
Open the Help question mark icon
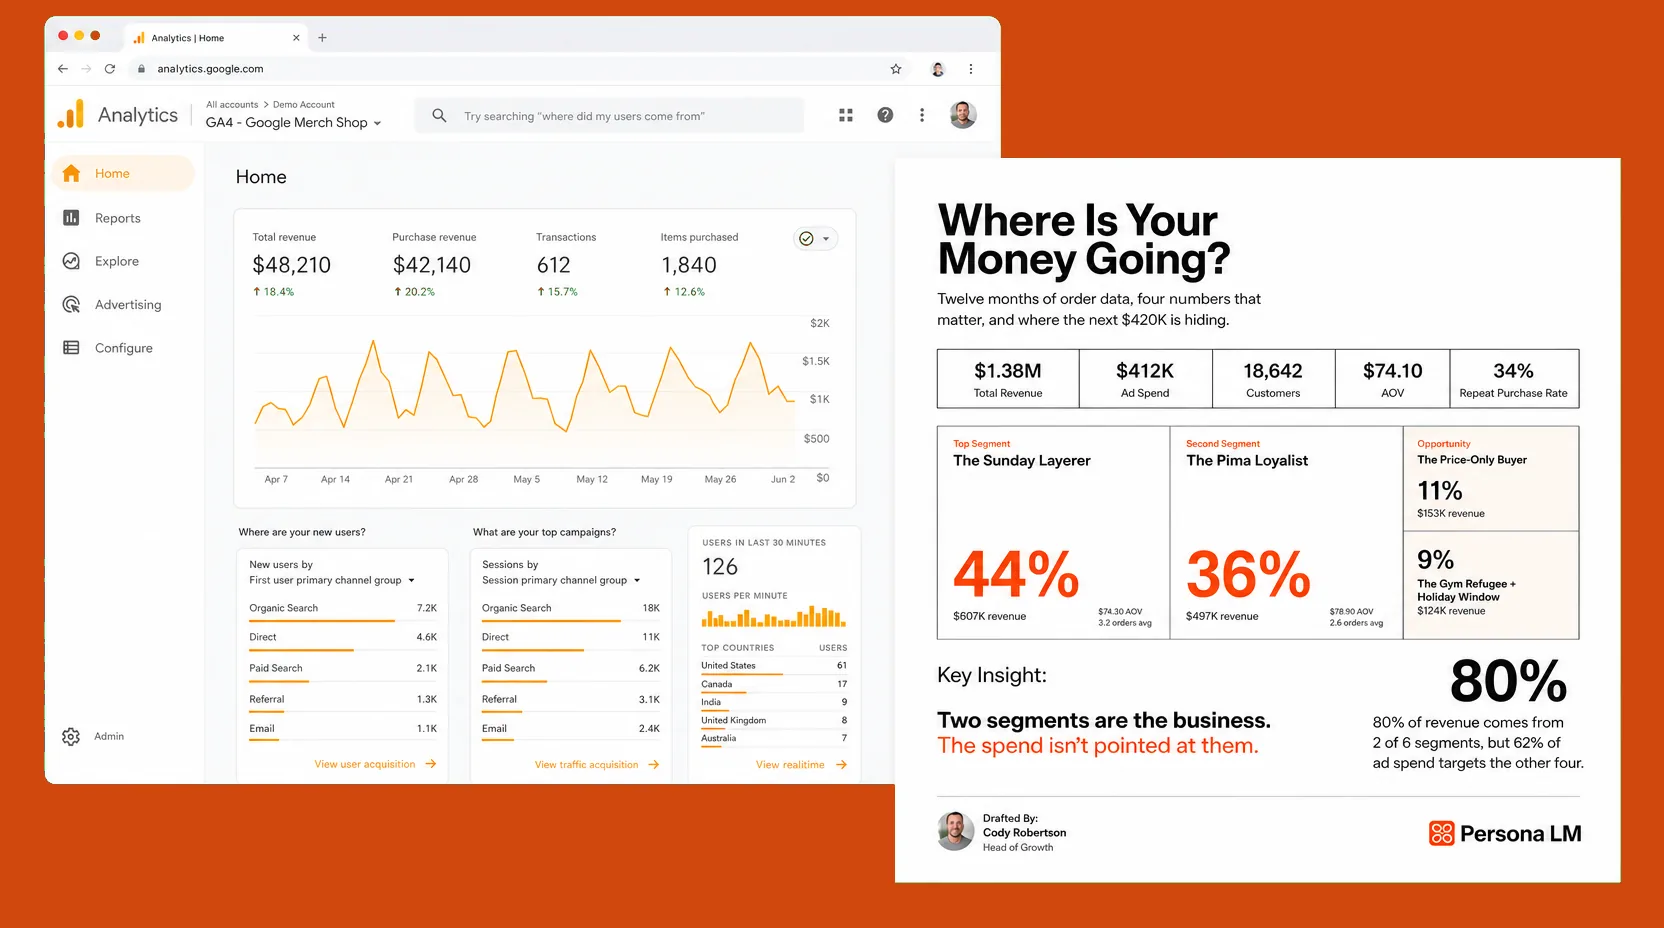(885, 115)
